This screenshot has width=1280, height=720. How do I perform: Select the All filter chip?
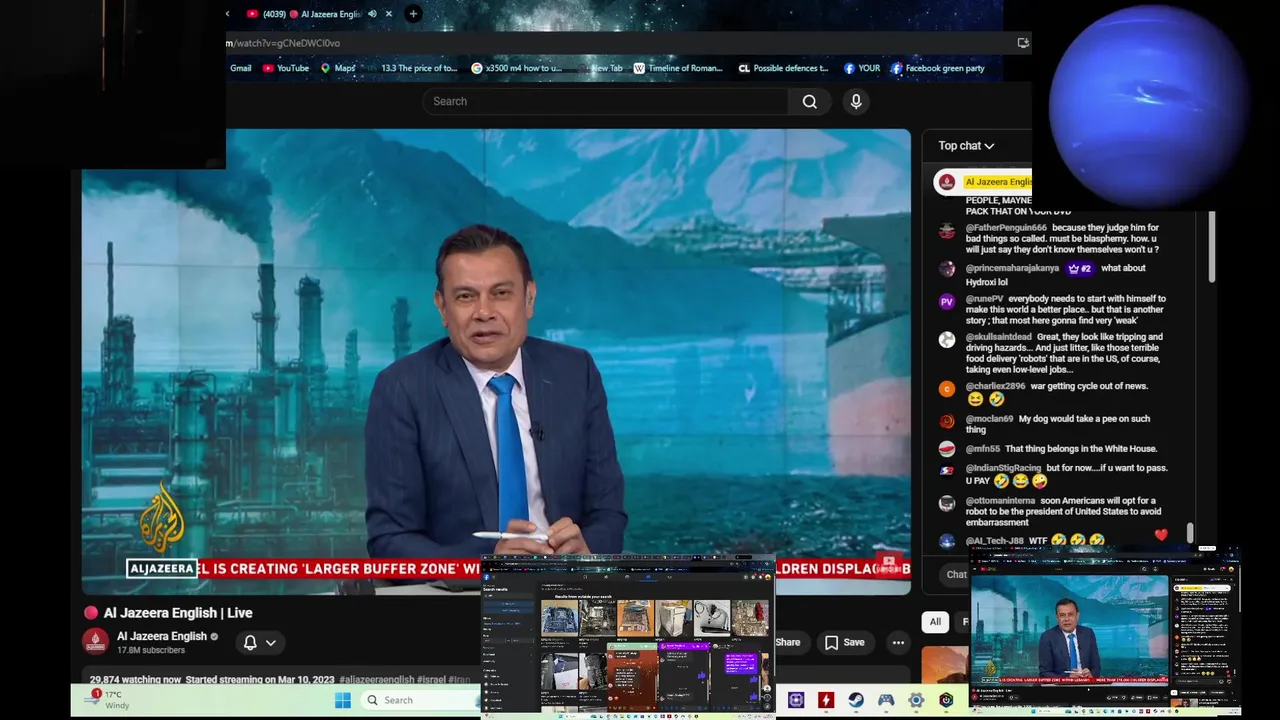coord(935,622)
